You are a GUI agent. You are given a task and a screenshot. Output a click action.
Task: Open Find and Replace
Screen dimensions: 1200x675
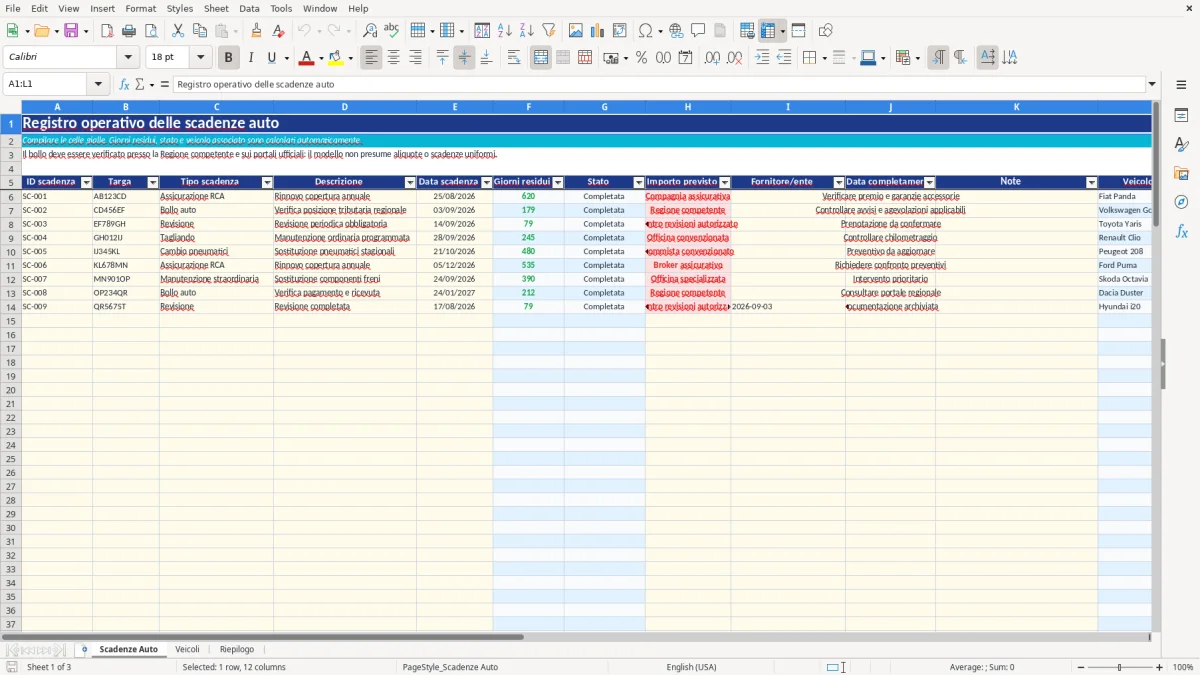(x=370, y=31)
